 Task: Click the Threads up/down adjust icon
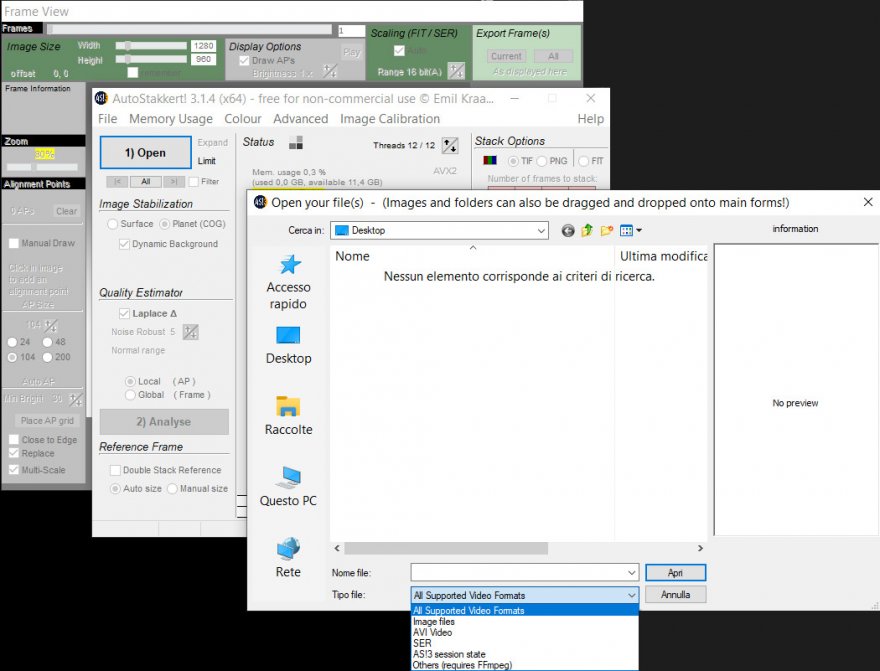coord(450,145)
